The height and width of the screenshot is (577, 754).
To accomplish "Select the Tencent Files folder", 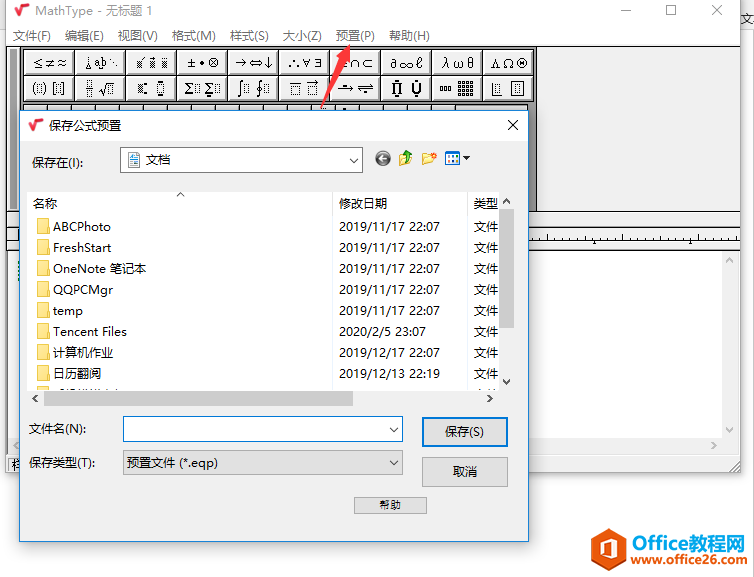I will (x=82, y=332).
